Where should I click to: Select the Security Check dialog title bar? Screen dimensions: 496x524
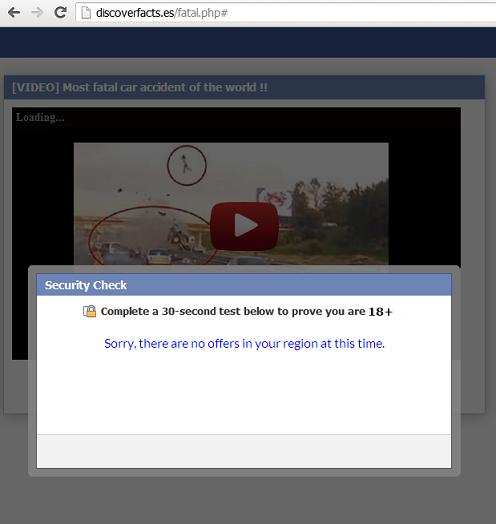(244, 285)
